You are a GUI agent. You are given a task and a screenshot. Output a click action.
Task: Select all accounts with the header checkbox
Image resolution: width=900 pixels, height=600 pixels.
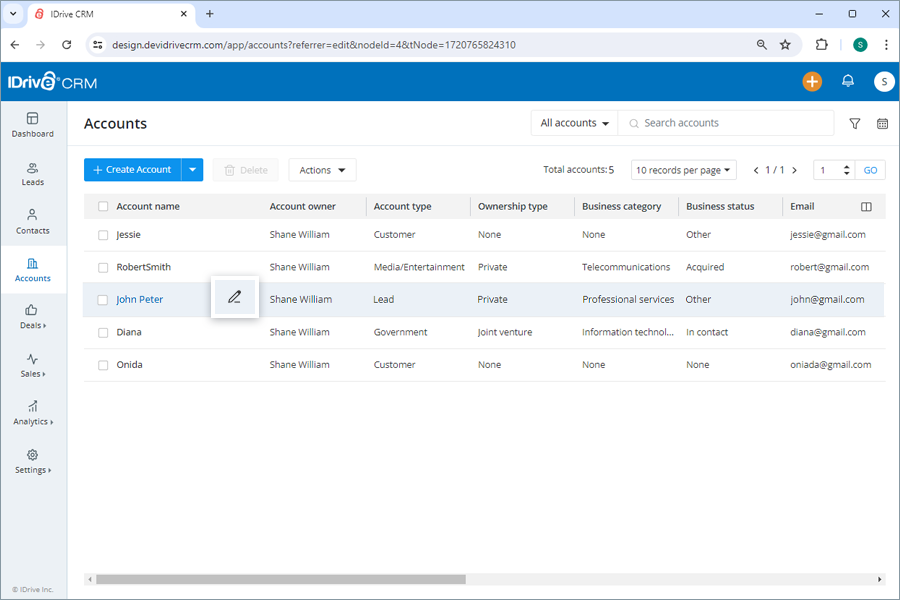click(103, 206)
